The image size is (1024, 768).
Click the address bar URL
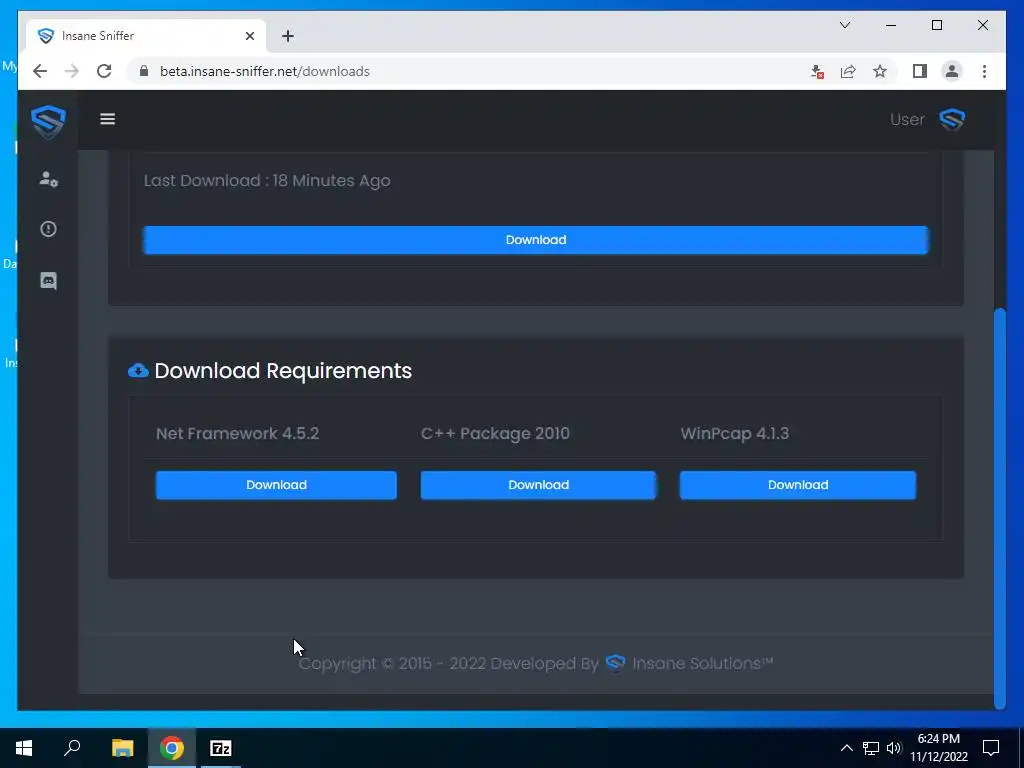pos(264,71)
